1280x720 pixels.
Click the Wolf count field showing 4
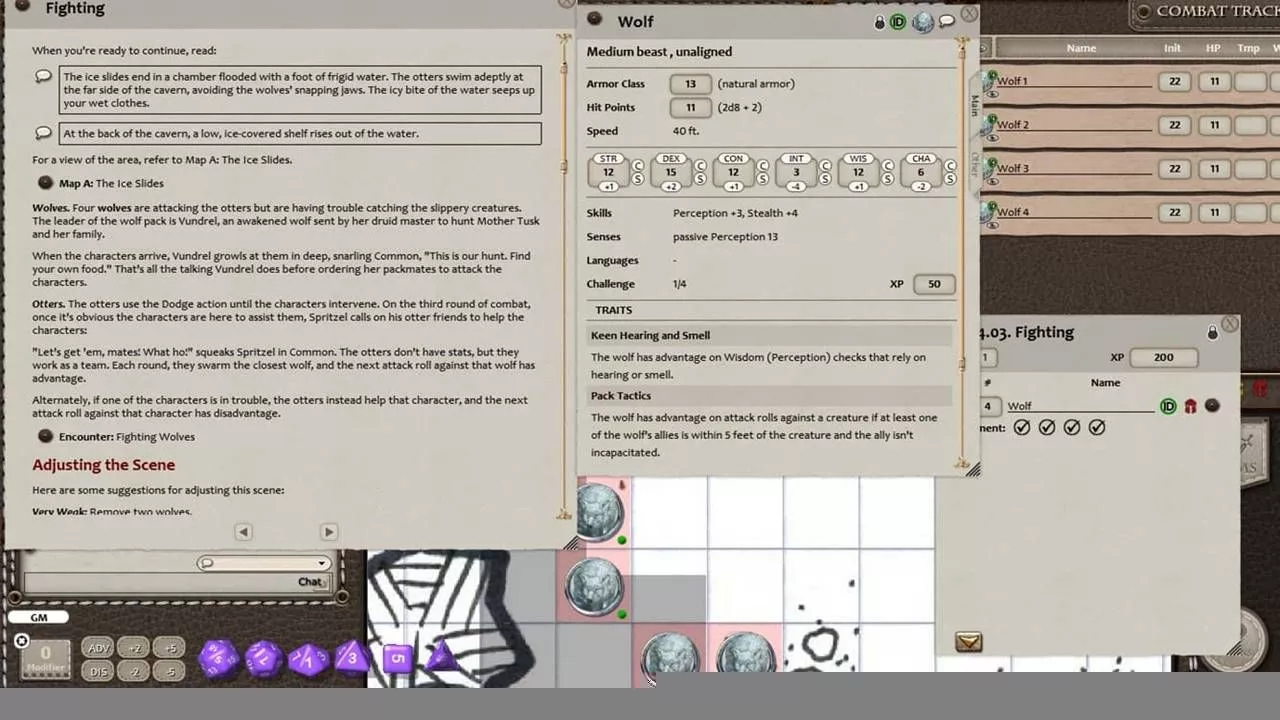(x=988, y=406)
